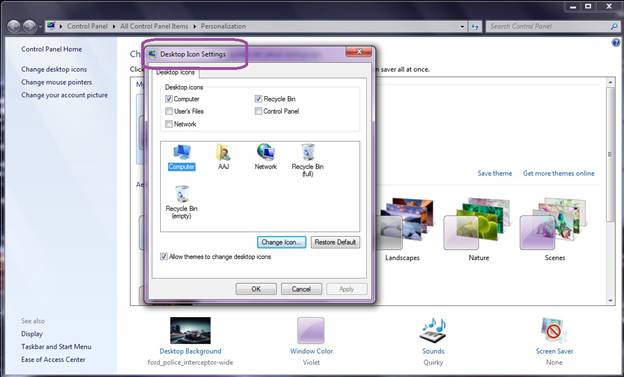Click Control Panel in the breadcrumb

87,26
